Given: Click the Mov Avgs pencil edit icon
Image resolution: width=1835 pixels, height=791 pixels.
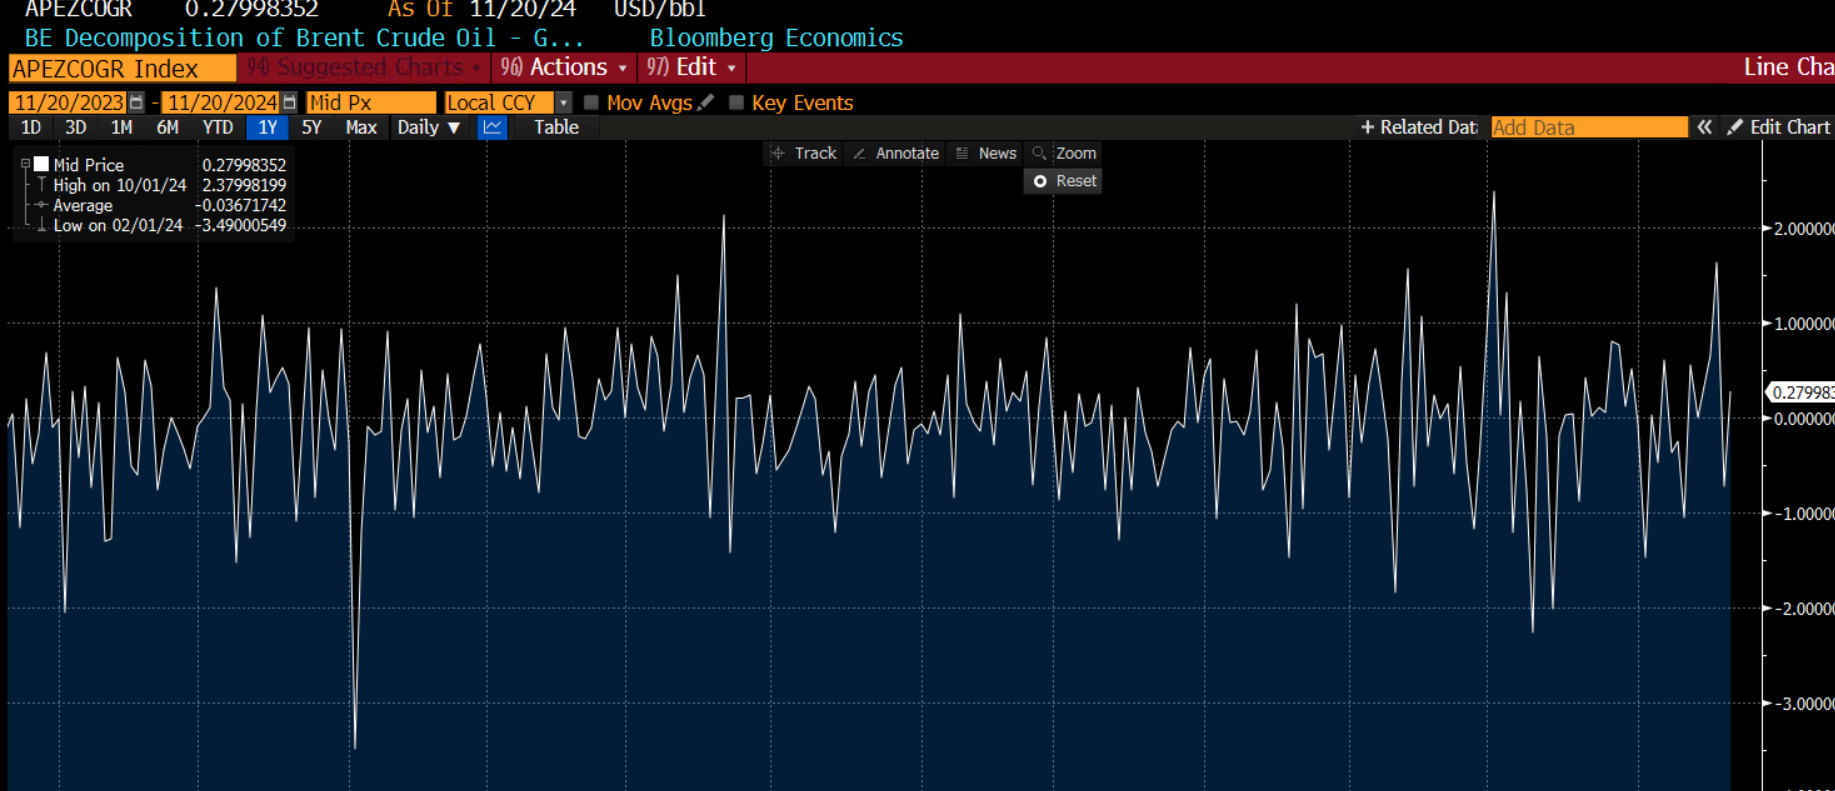Looking at the screenshot, I should (x=706, y=103).
